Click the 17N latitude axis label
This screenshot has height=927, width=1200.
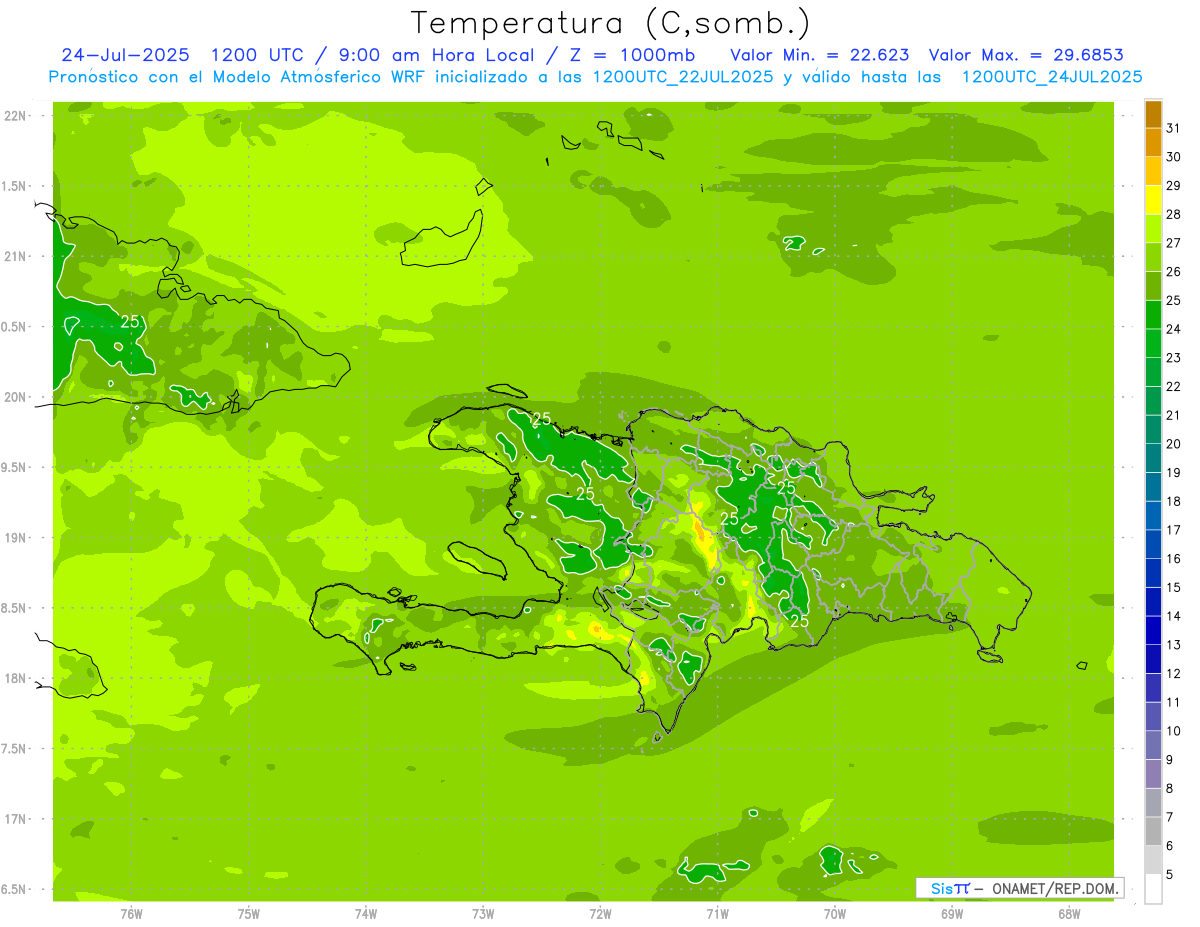(x=17, y=819)
